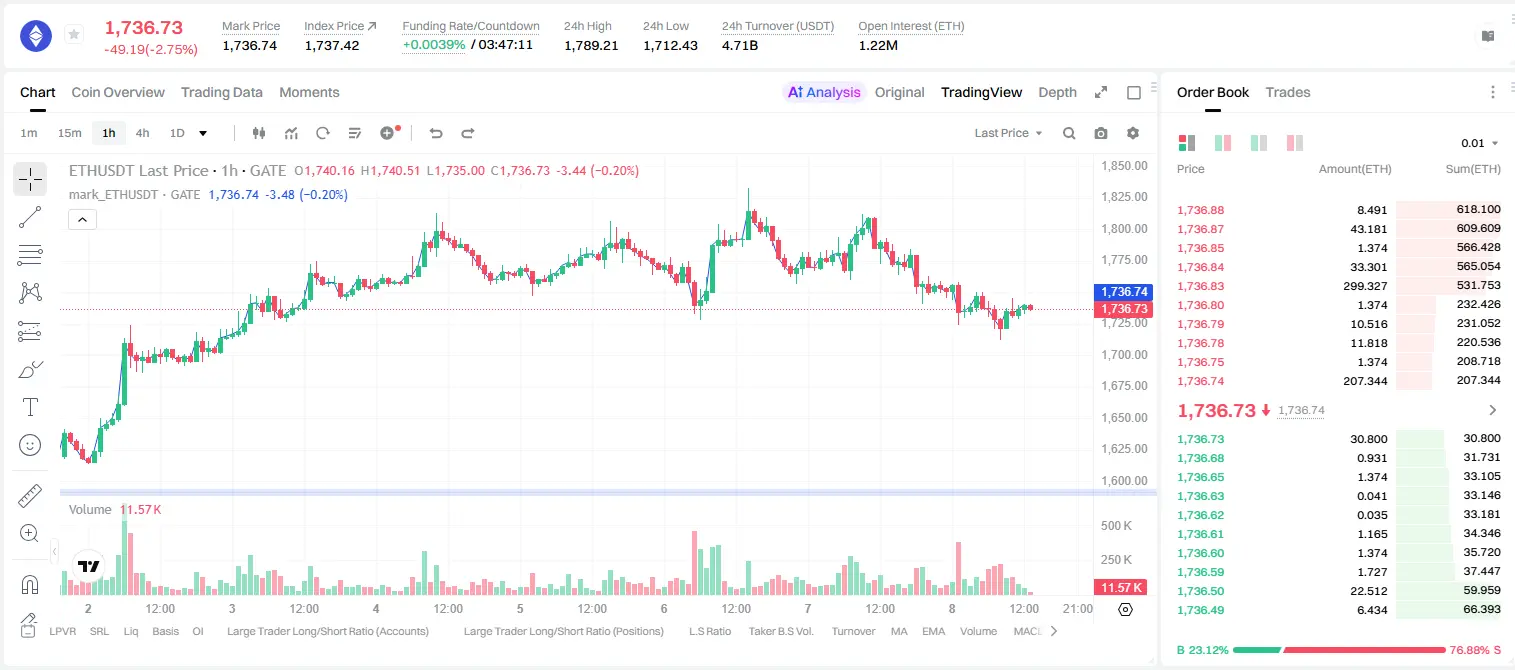
Task: Expand the 0.01 price precision dropdown
Action: 1480,143
